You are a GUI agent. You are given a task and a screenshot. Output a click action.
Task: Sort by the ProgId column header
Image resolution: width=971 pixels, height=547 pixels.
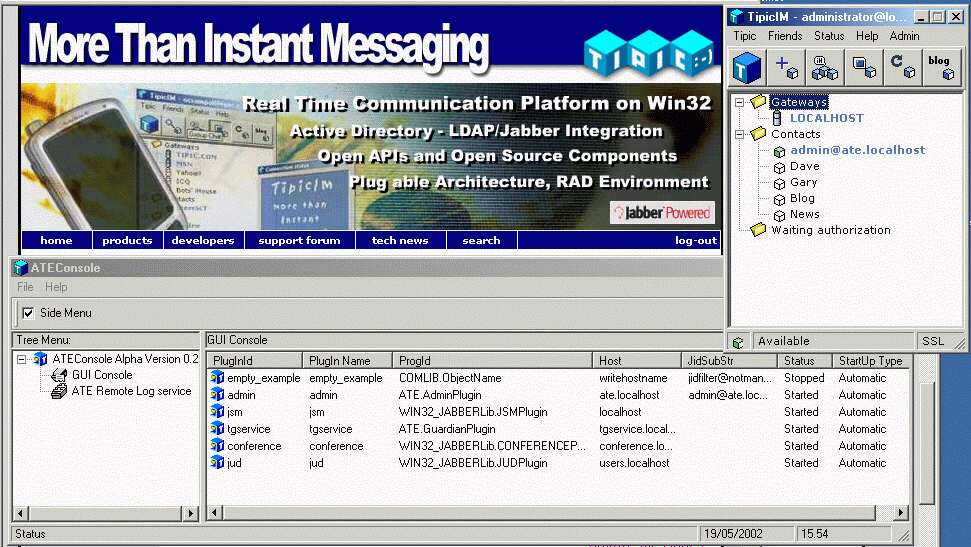(492, 361)
